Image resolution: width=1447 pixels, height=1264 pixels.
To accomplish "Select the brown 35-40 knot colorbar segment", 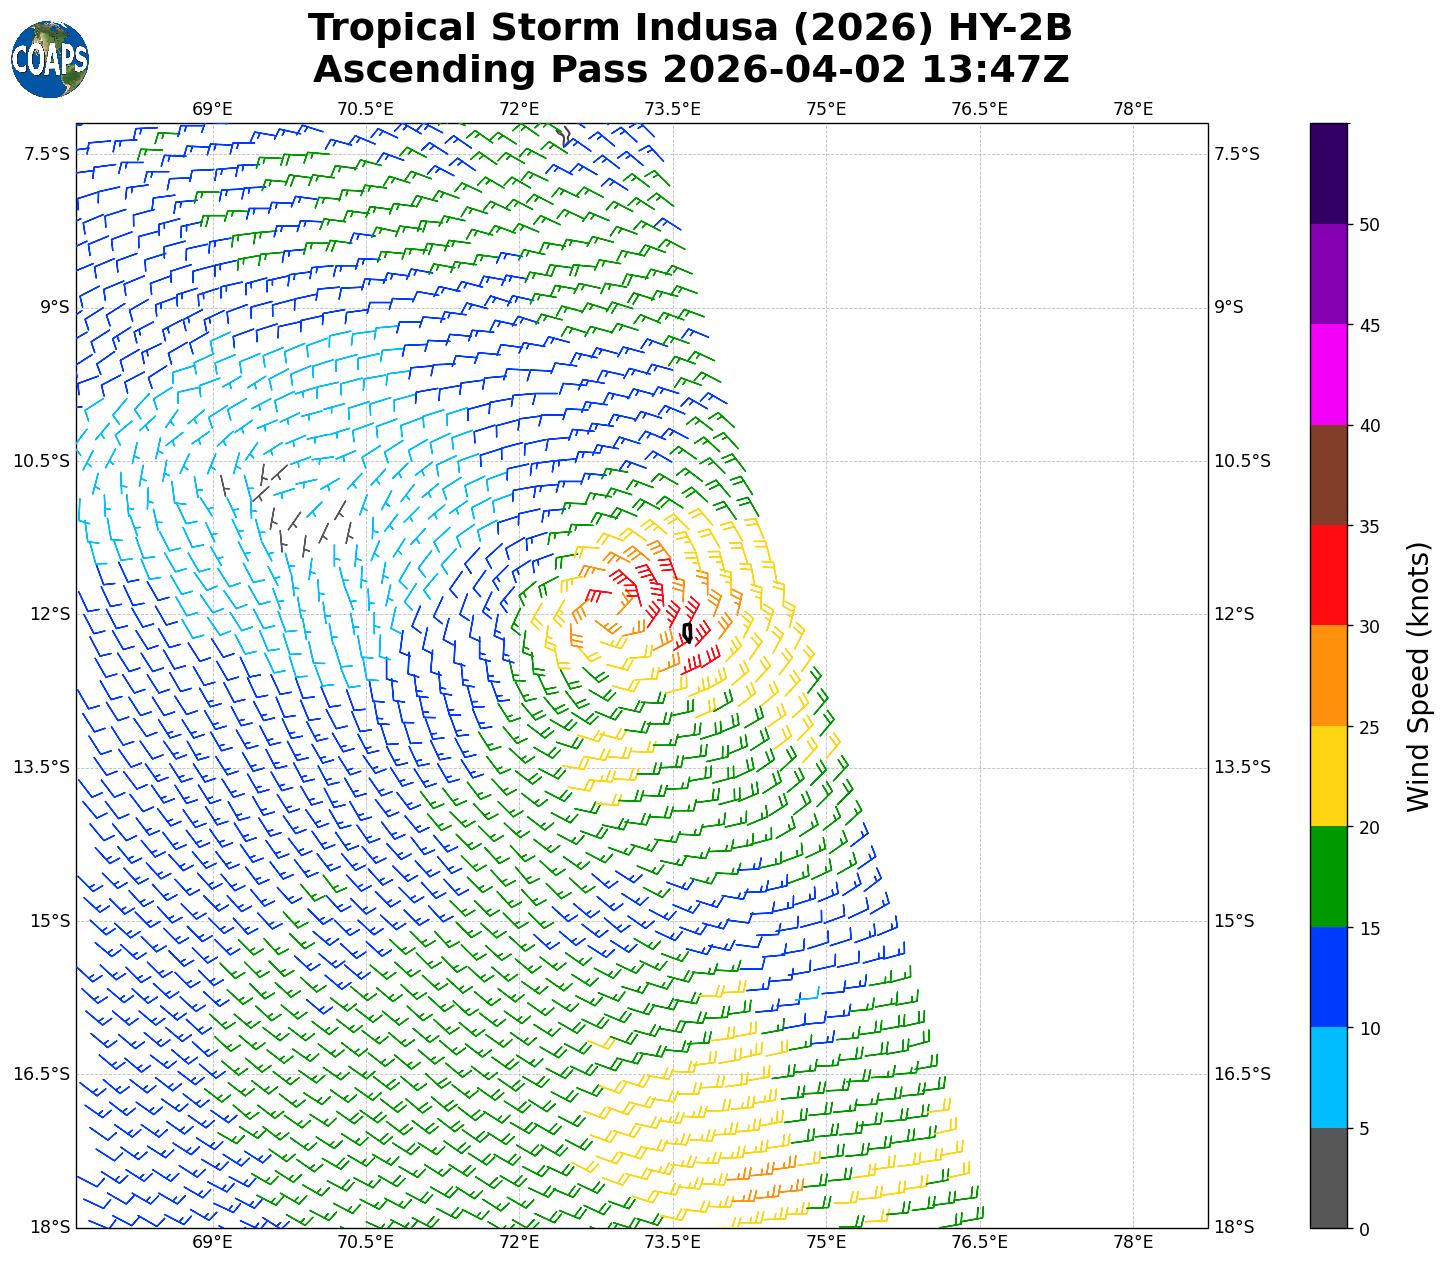I will (1329, 475).
